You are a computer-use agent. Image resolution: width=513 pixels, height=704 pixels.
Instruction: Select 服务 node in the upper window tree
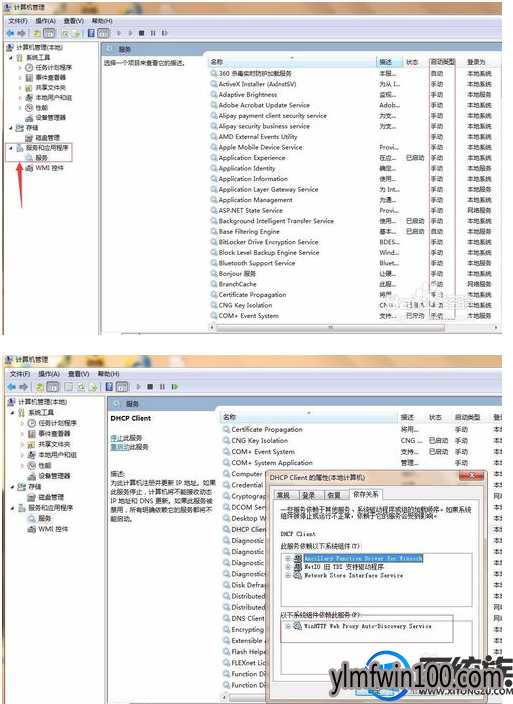[41, 158]
